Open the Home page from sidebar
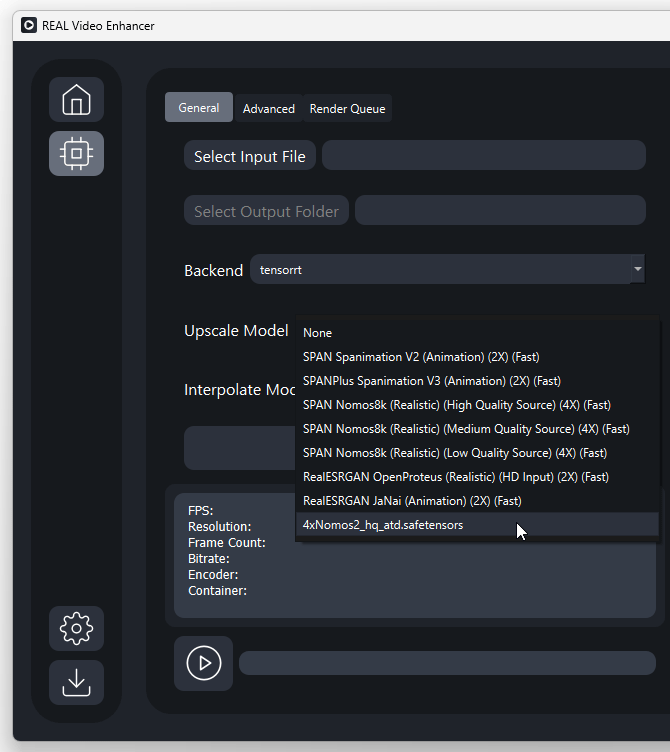The image size is (670, 752). tap(76, 100)
